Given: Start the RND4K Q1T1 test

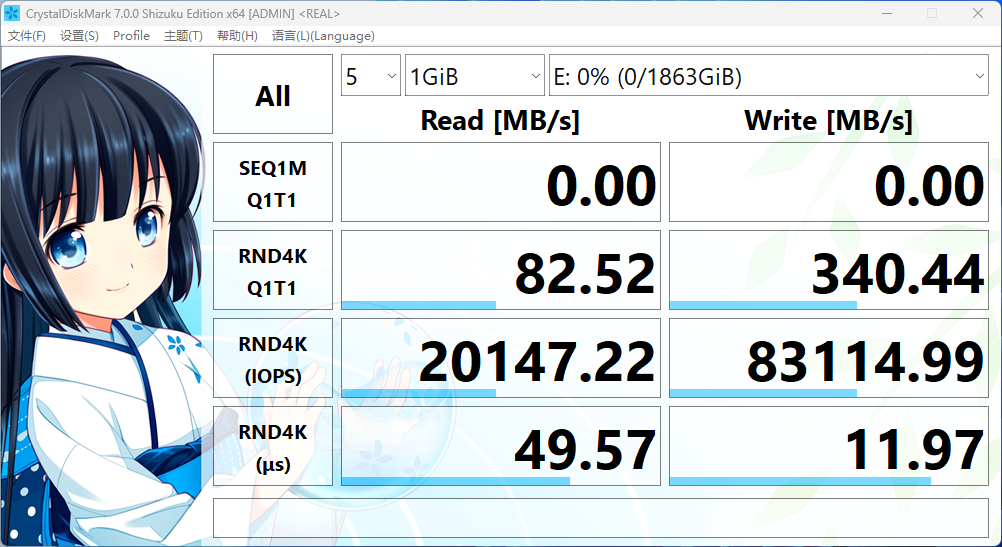Looking at the screenshot, I should pyautogui.click(x=273, y=271).
